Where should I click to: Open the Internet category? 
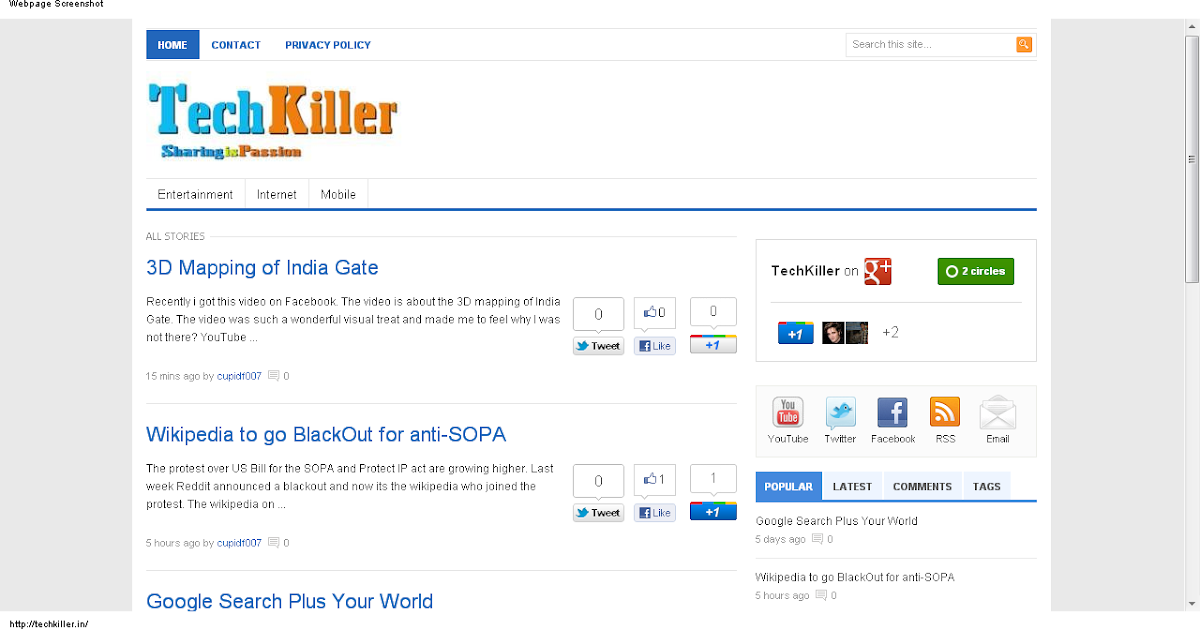pyautogui.click(x=277, y=194)
